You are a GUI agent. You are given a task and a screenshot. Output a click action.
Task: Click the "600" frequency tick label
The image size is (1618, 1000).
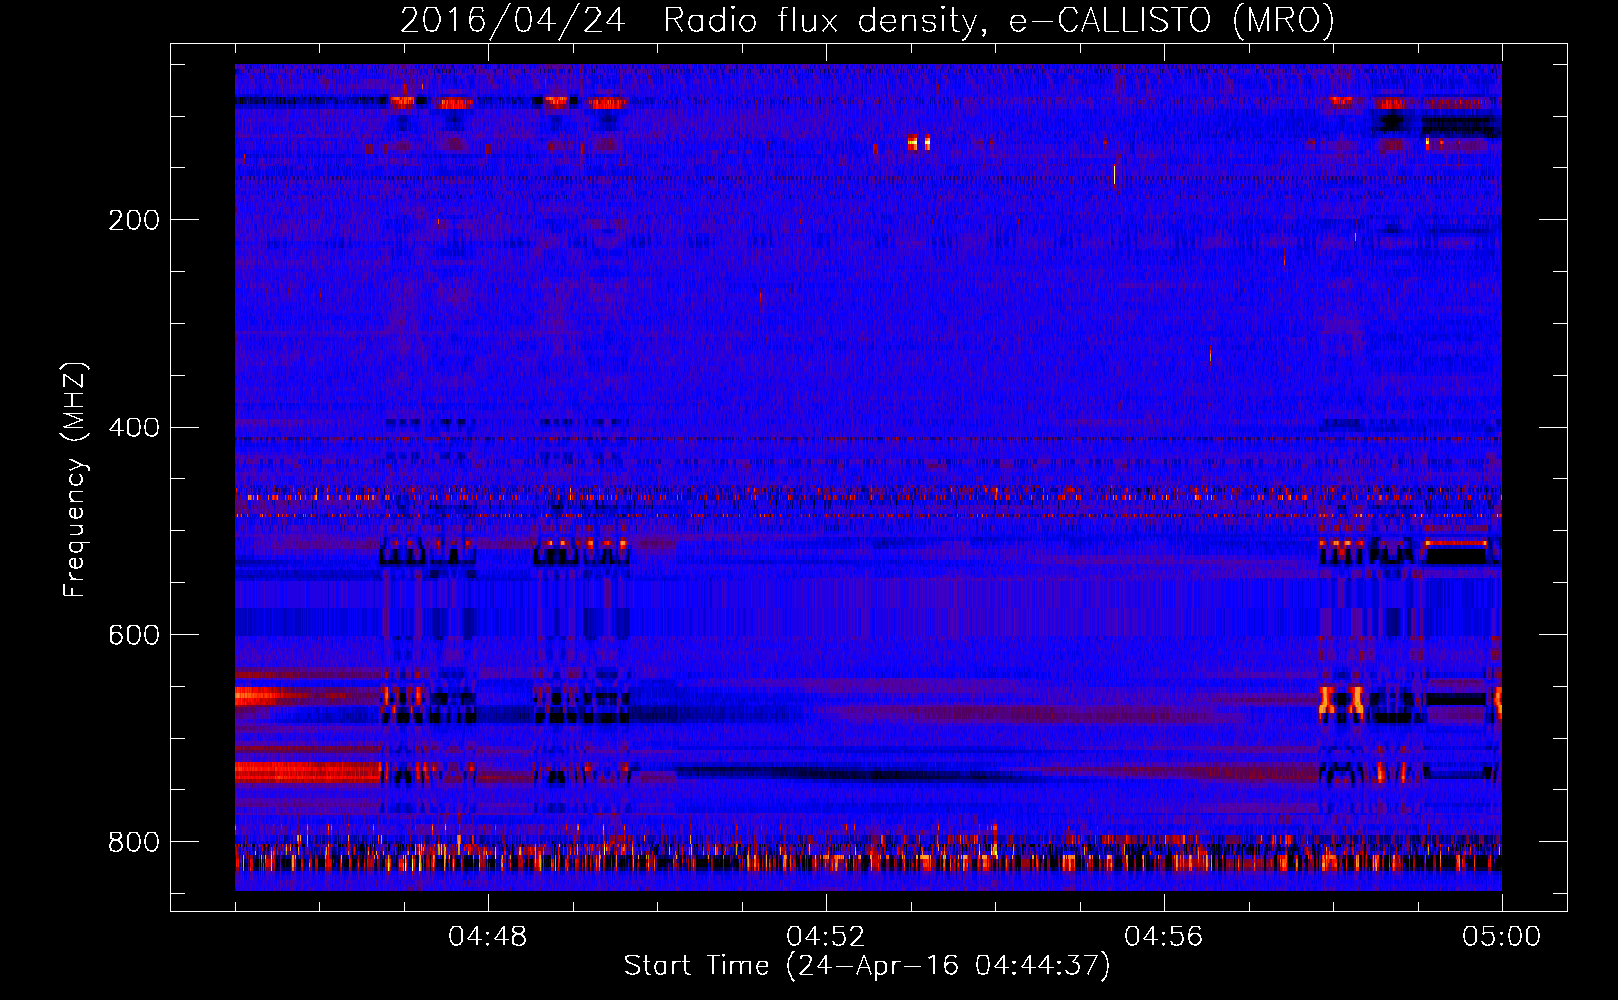click(x=134, y=636)
